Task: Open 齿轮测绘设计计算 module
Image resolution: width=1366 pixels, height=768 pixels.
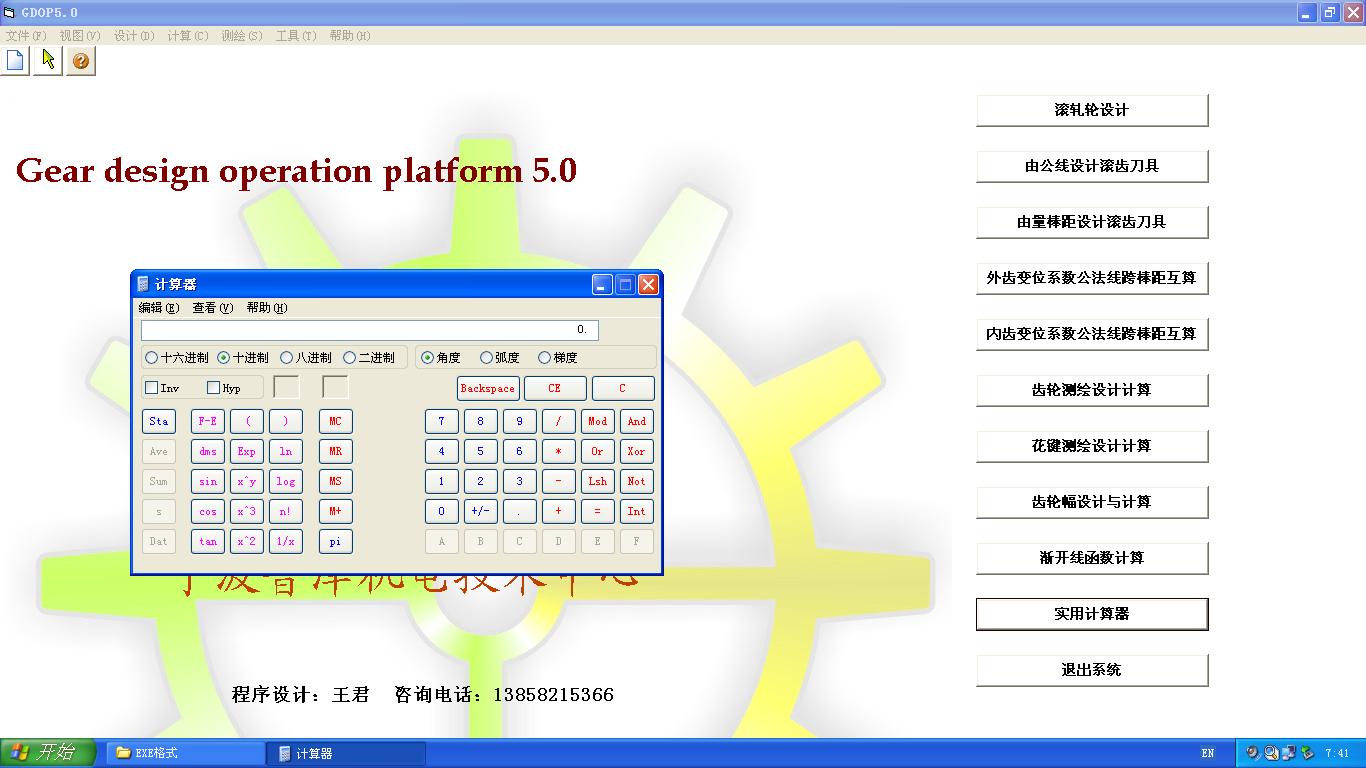Action: click(x=1092, y=390)
